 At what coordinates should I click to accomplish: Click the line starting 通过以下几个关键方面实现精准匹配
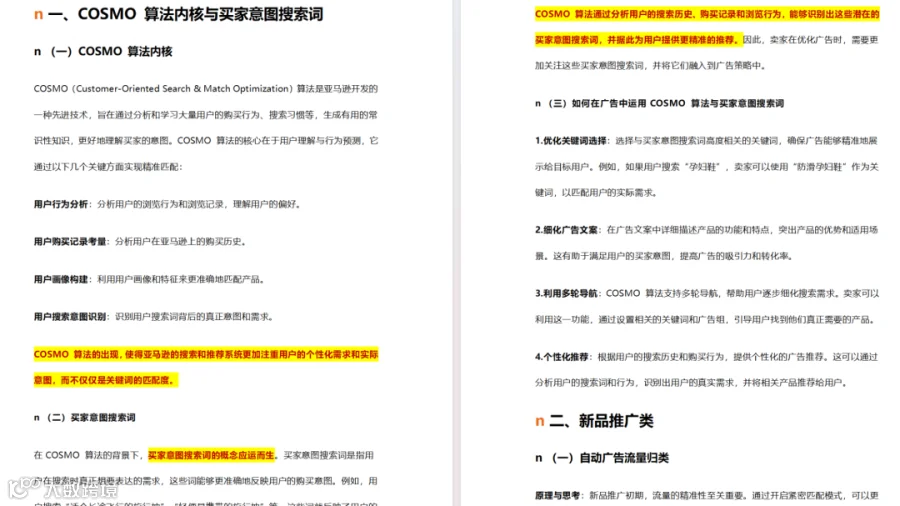pyautogui.click(x=108, y=167)
